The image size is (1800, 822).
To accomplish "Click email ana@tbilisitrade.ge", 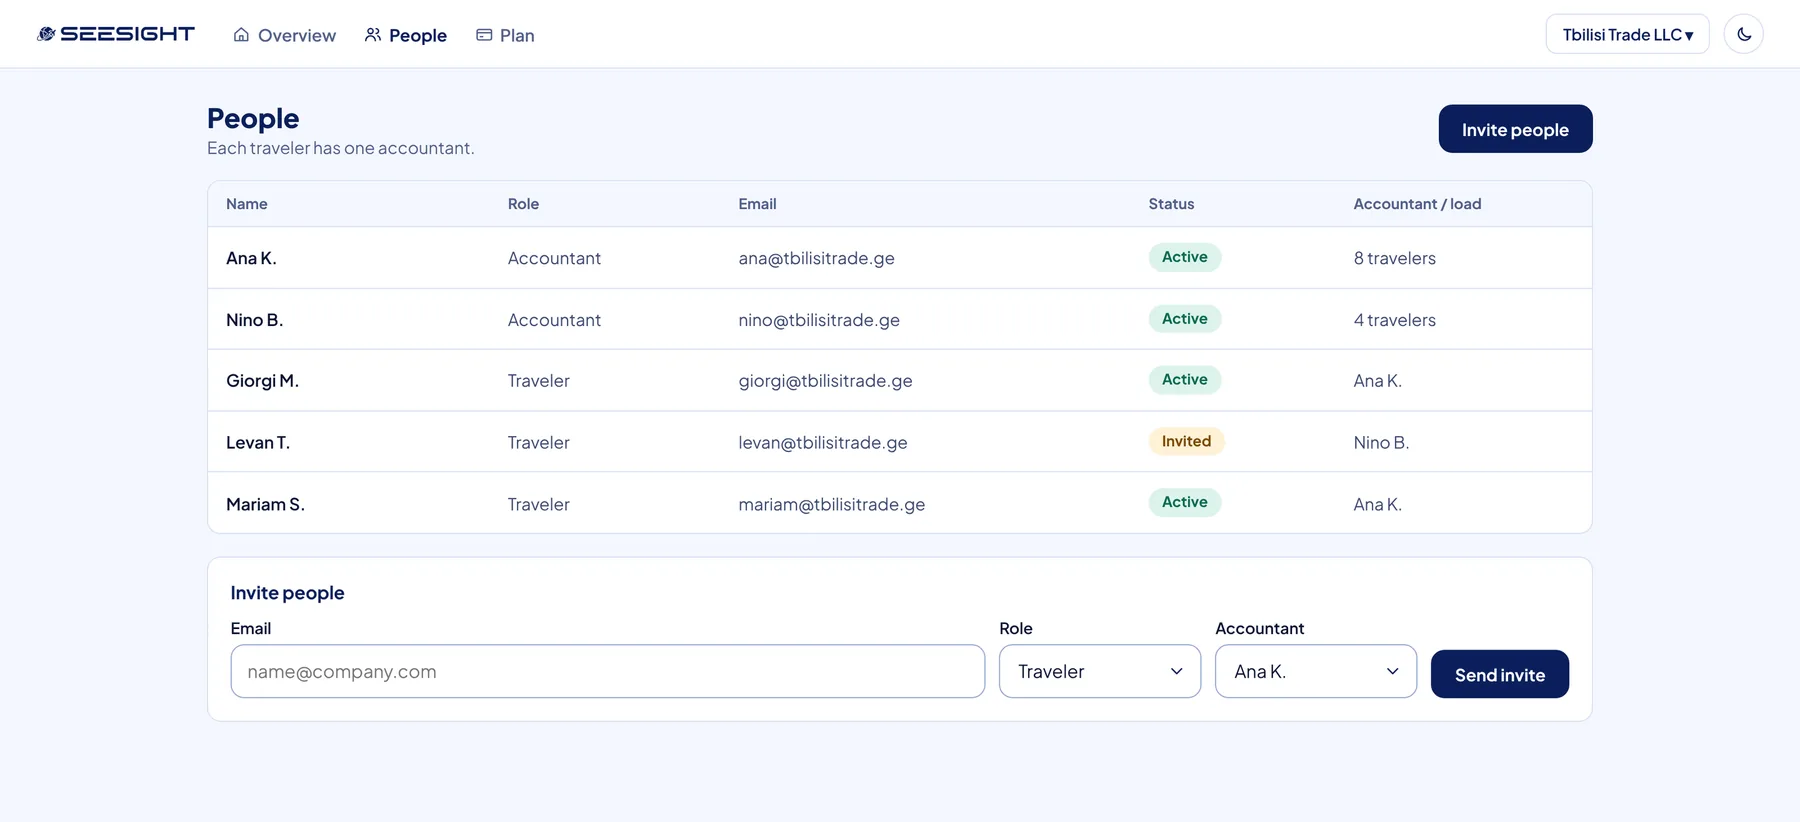I will coord(817,258).
